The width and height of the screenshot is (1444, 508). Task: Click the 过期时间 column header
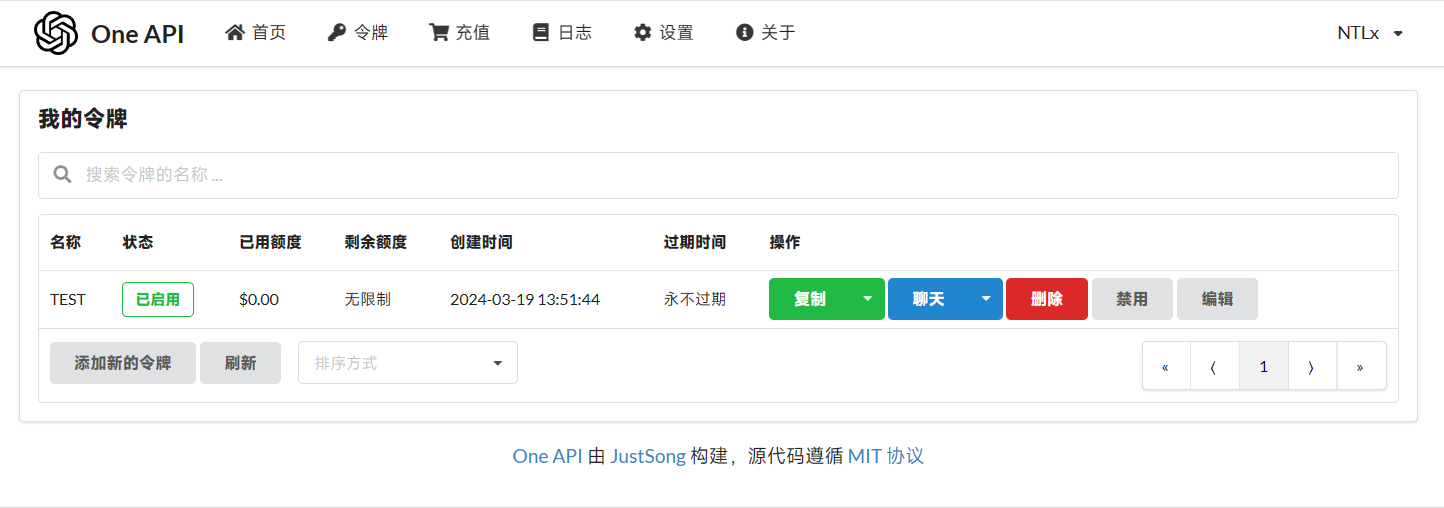click(x=695, y=242)
